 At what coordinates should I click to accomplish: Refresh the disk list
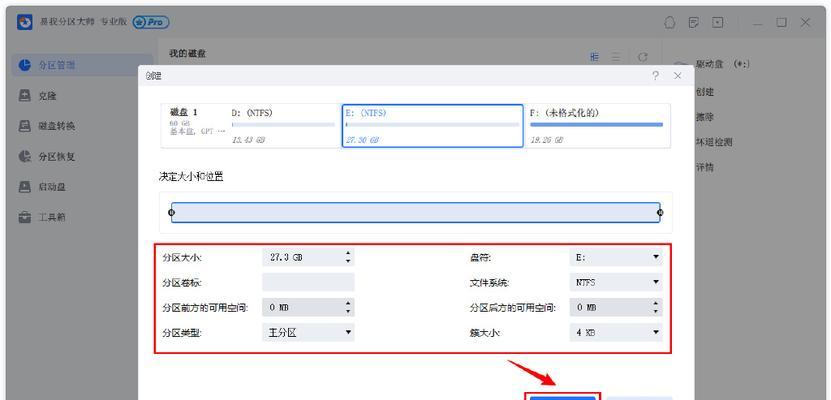(642, 57)
